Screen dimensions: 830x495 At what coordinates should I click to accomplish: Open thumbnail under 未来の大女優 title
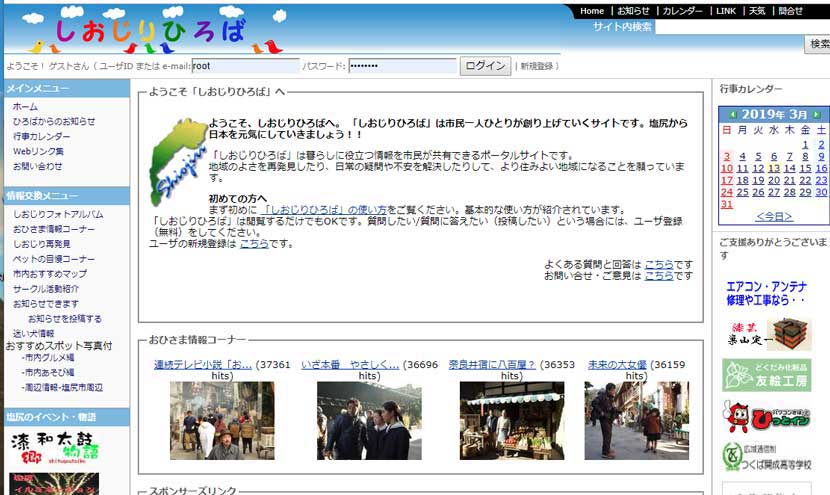pos(637,421)
